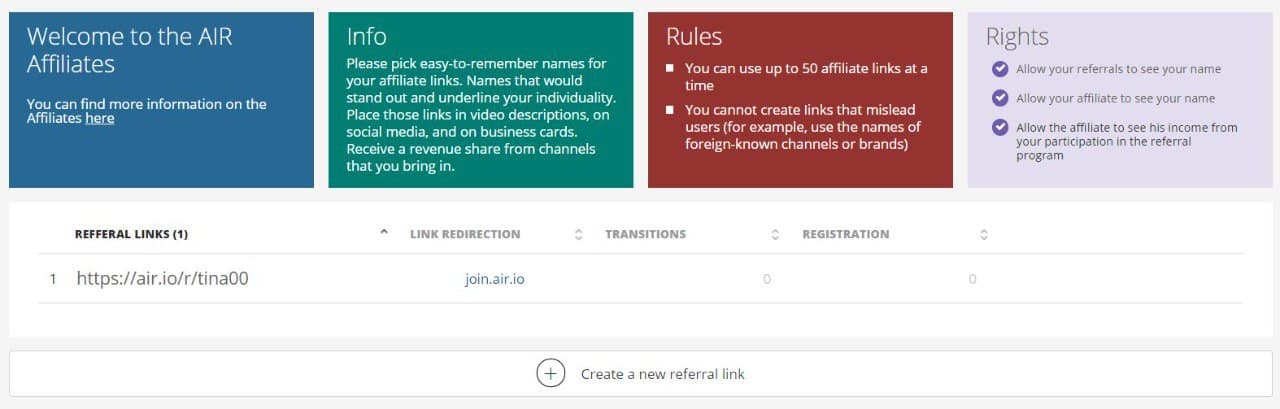Click the Welcome to the AIR Affiliates panel
This screenshot has width=1280, height=409.
pos(161,100)
